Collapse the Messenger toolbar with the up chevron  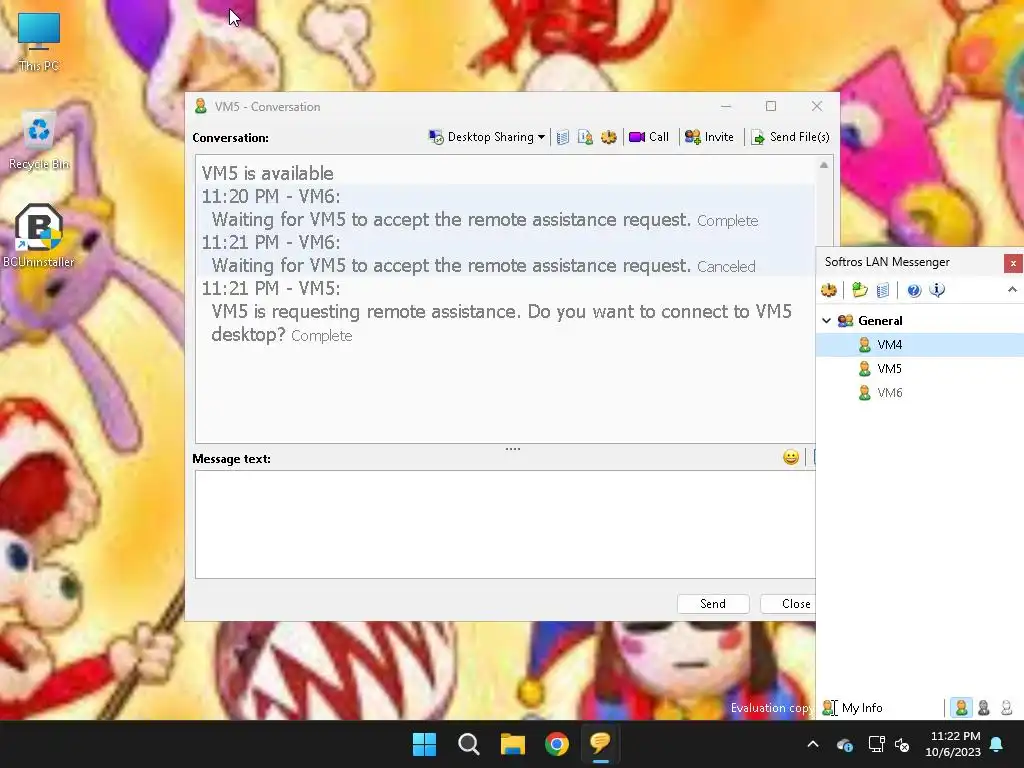pos(1012,289)
